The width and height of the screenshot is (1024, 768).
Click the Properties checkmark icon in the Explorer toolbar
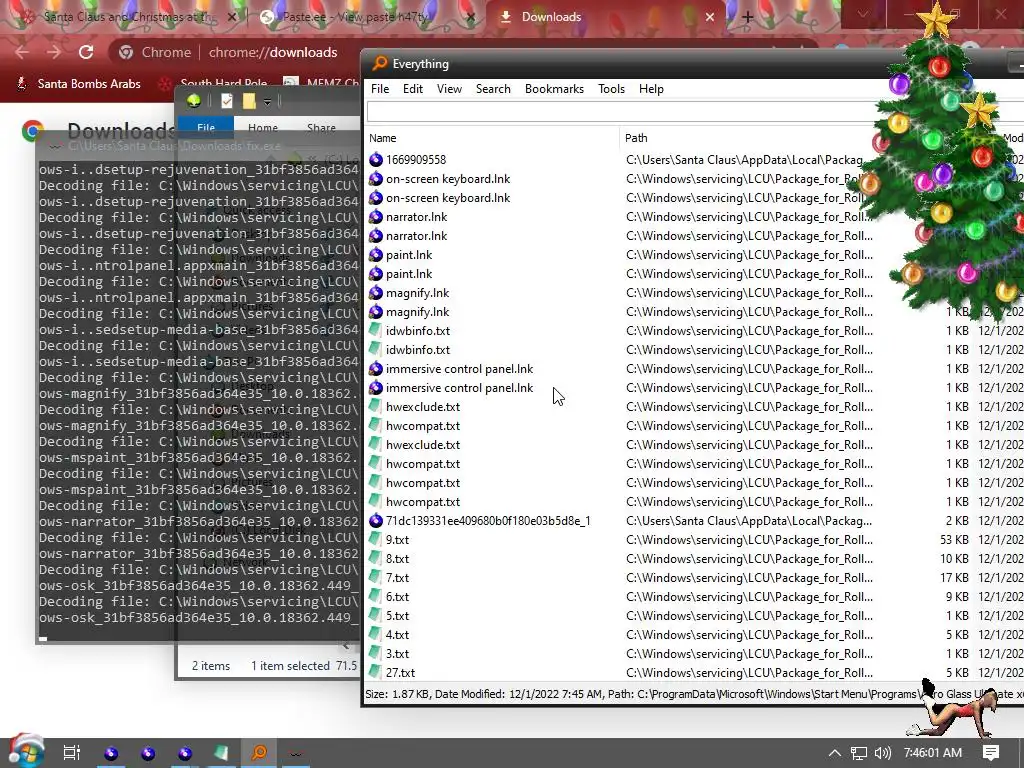227,101
